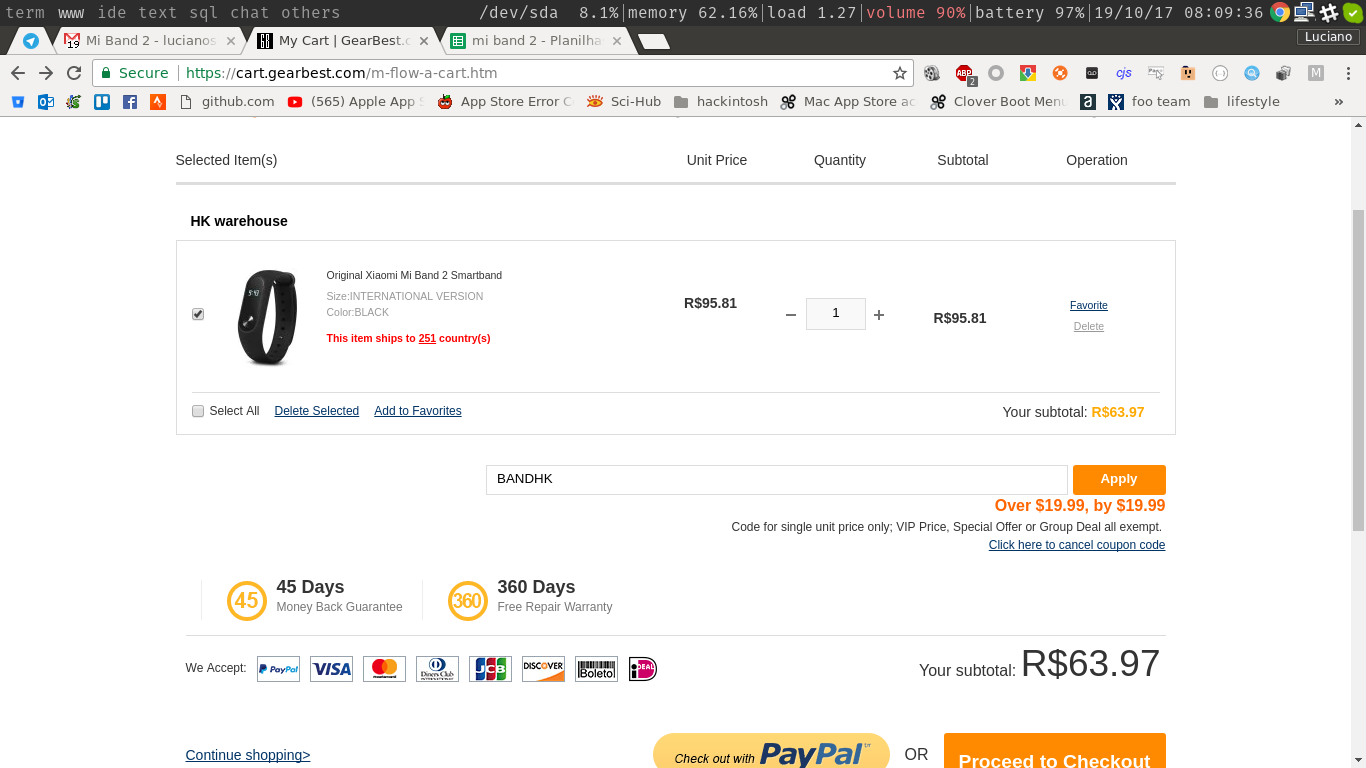
Task: Click Proceed to Checkout button
Action: click(x=1054, y=751)
